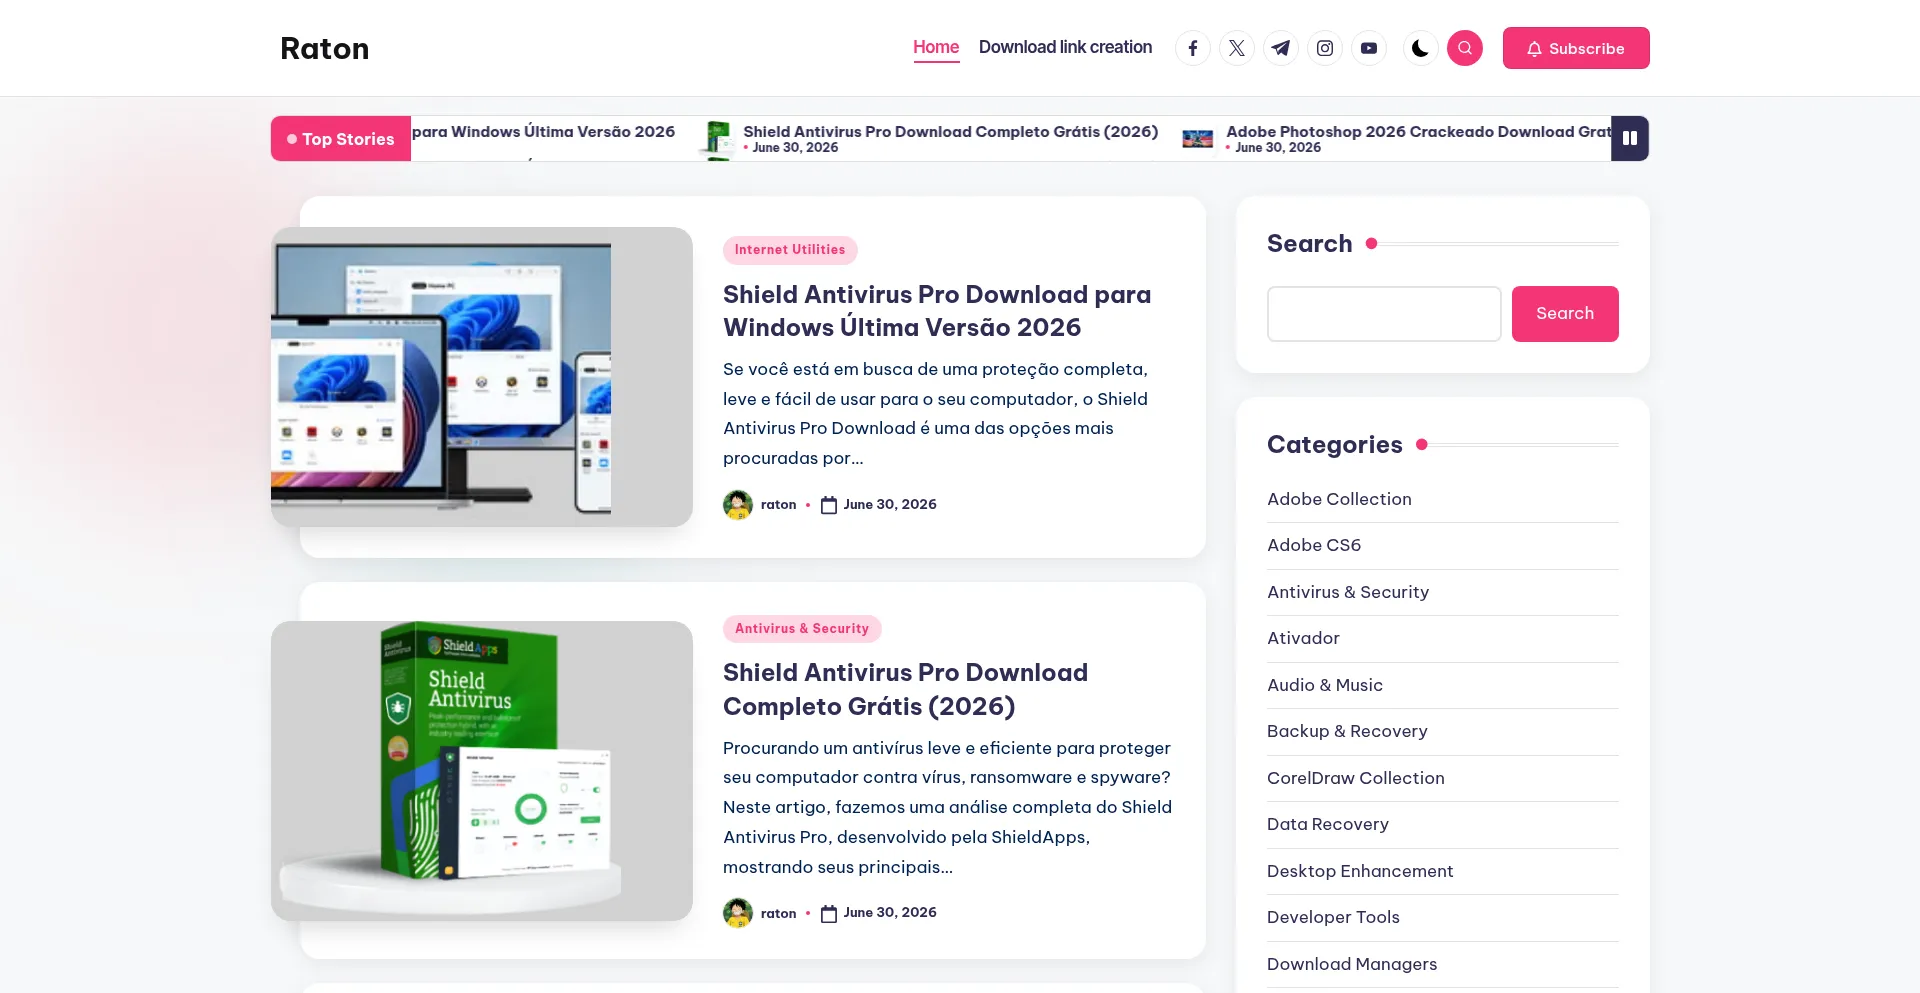Click the excerpt starting 'Procurando um antivírus leve'
This screenshot has height=993, width=1920.
[x=948, y=807]
